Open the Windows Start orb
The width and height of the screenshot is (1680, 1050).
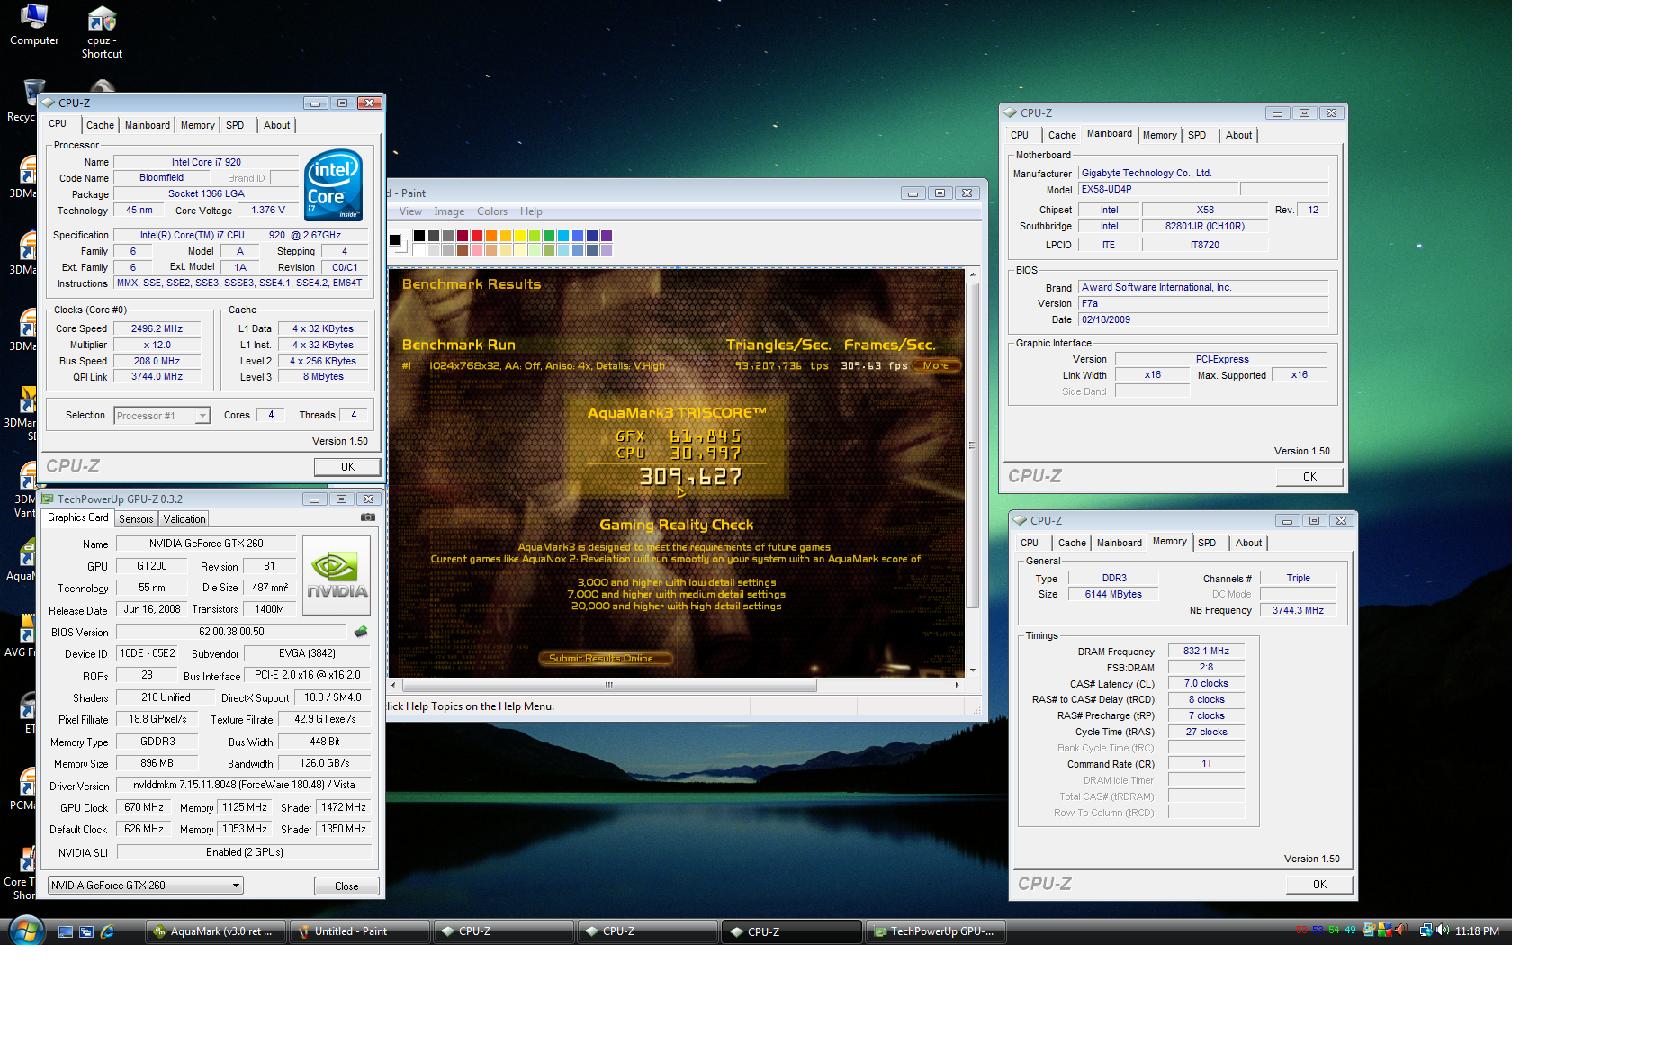pos(27,931)
